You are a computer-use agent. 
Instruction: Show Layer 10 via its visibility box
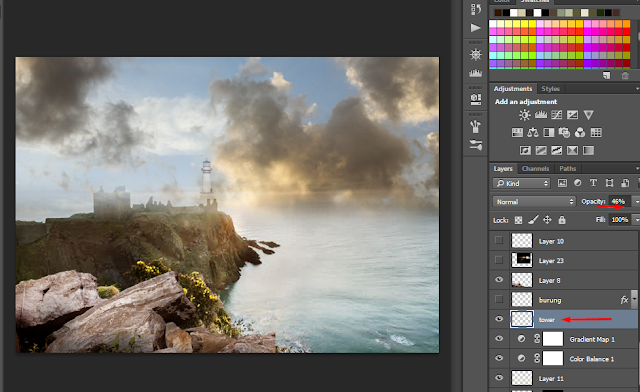click(499, 241)
